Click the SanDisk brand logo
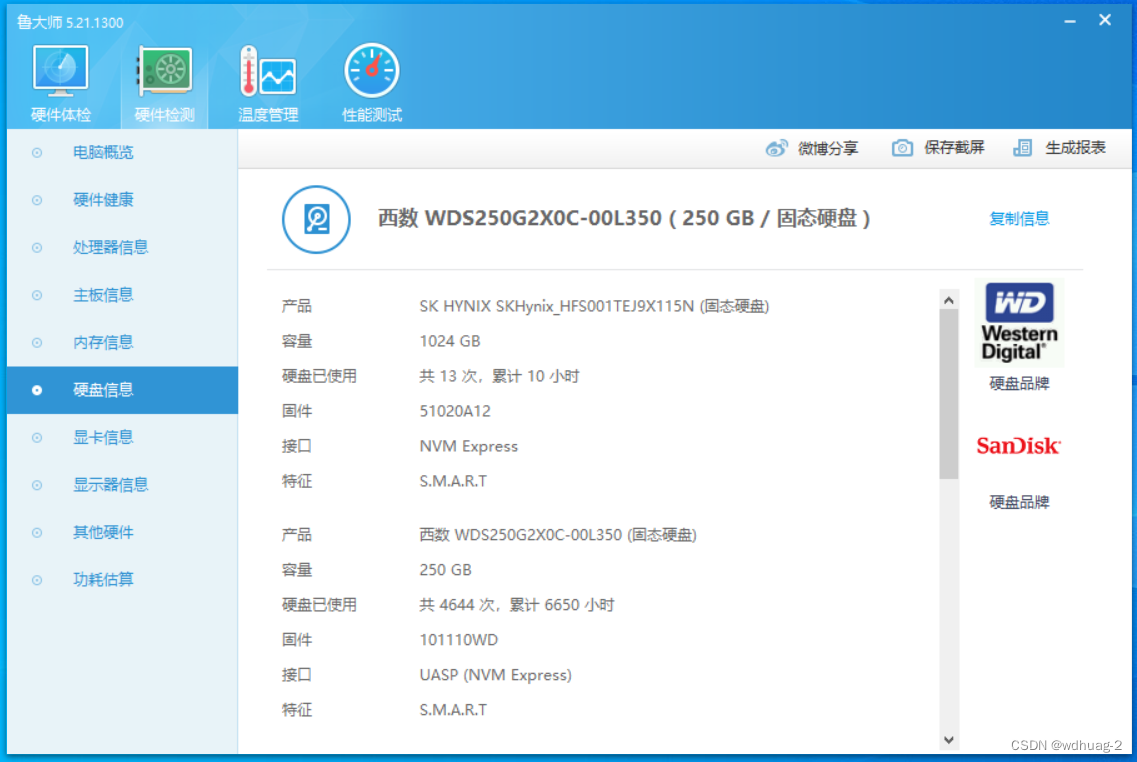Viewport: 1137px width, 762px height. click(x=1018, y=445)
